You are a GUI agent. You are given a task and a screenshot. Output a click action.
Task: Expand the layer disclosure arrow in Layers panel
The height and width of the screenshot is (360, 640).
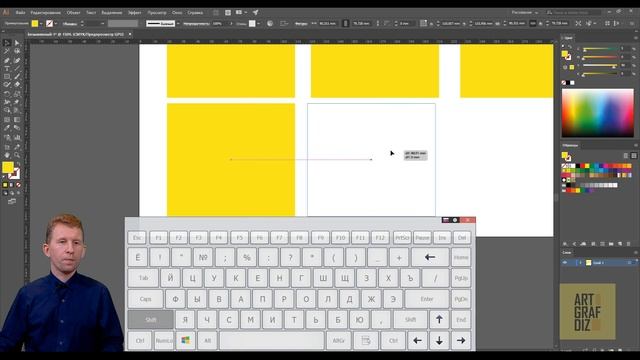tap(580, 263)
